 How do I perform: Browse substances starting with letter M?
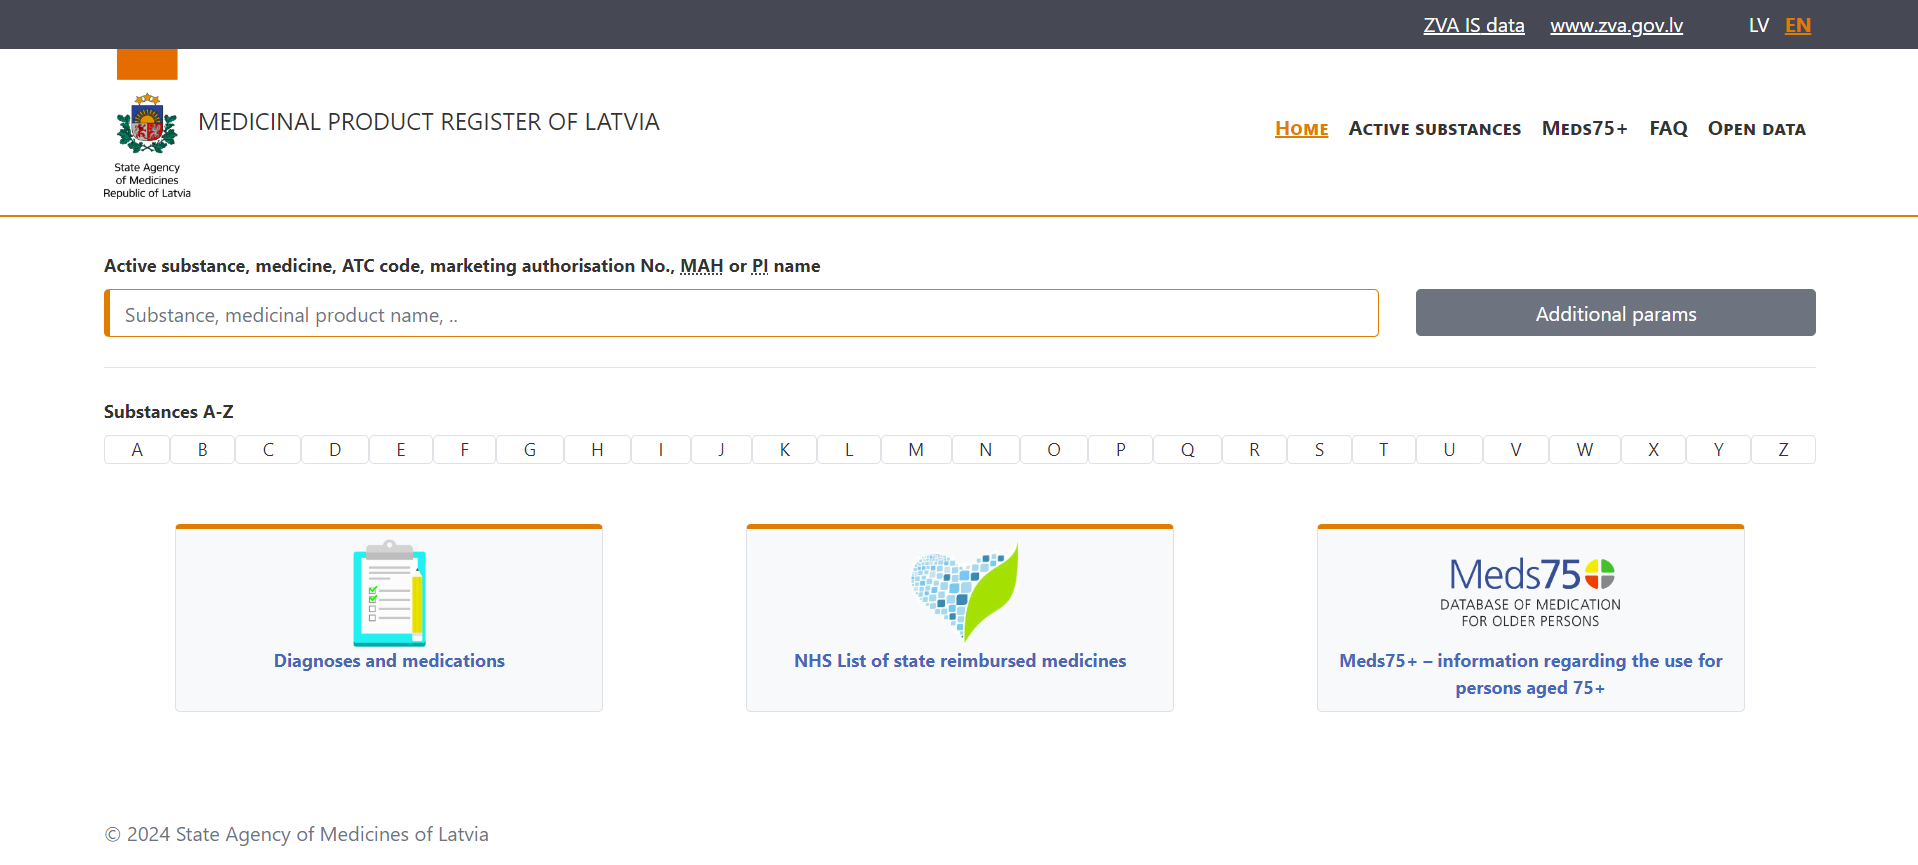tap(916, 450)
